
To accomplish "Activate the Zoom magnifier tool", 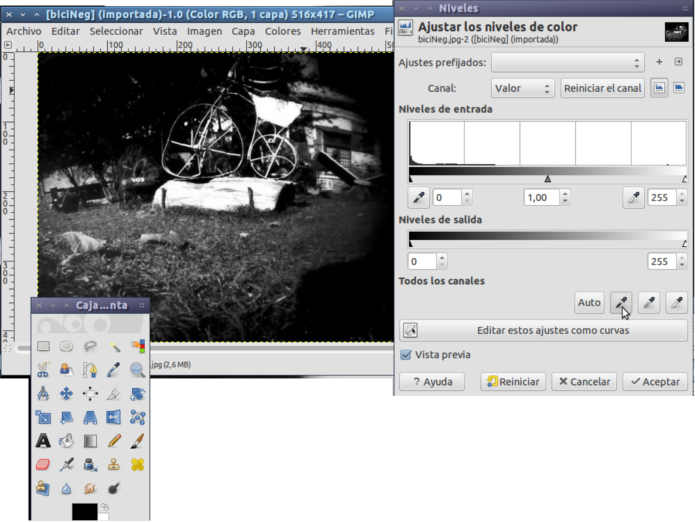I will [137, 370].
